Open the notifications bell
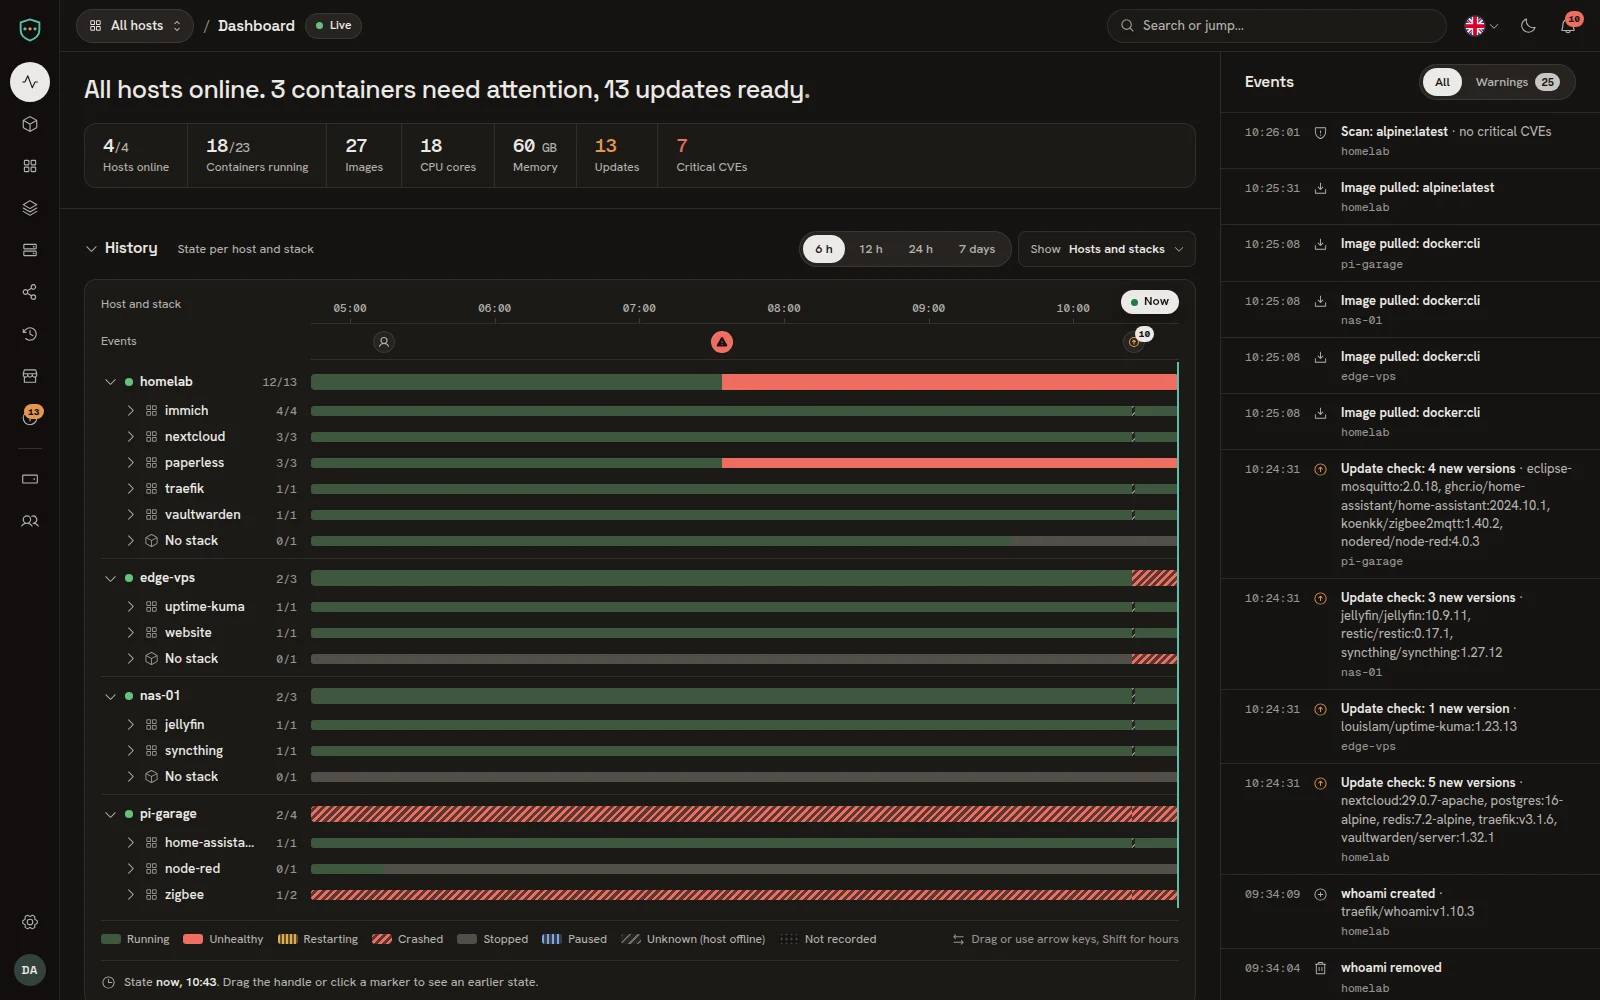The width and height of the screenshot is (1600, 1000). click(1568, 26)
